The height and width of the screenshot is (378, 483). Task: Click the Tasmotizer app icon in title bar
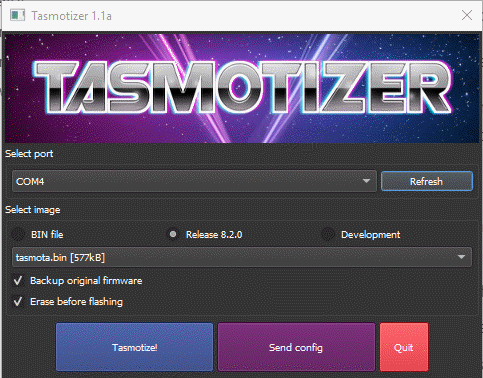[x=17, y=15]
